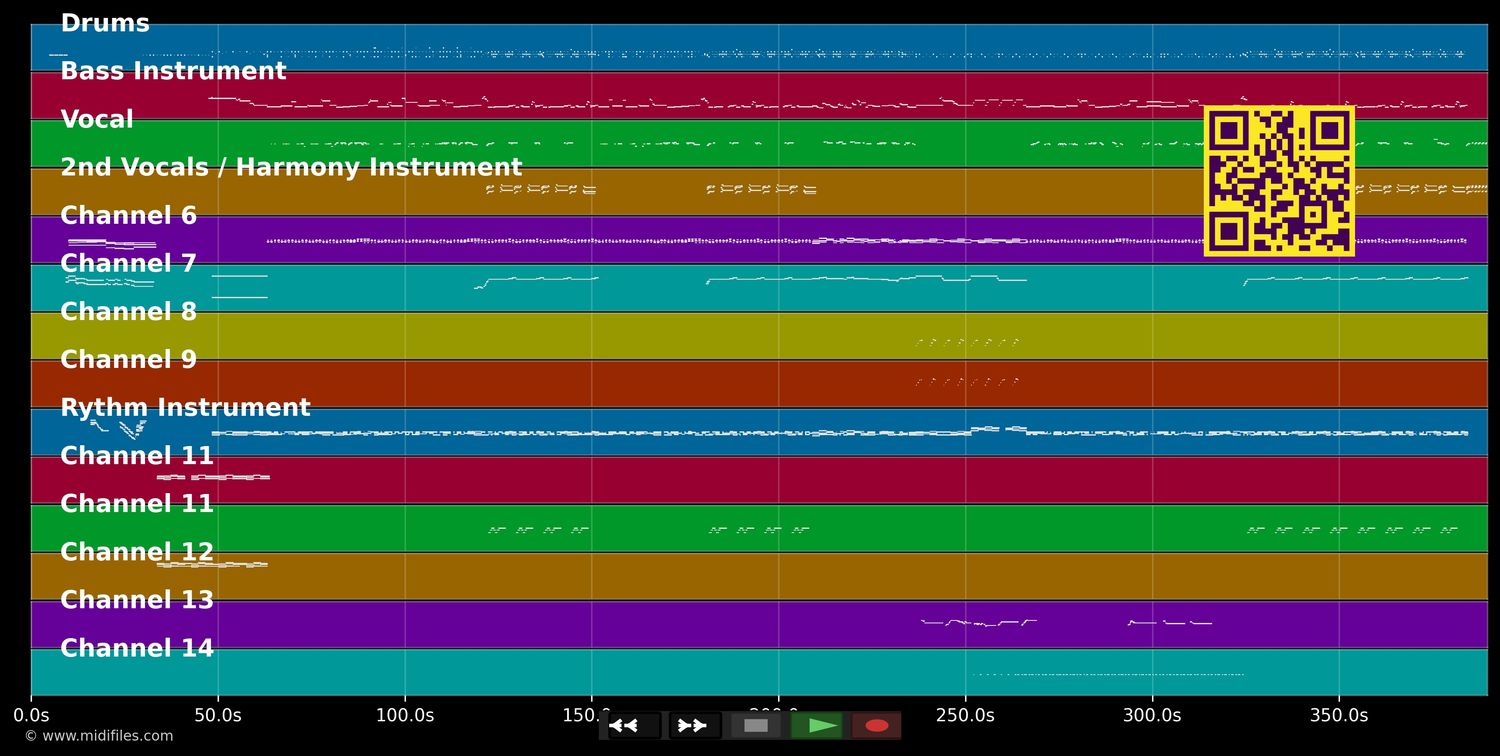Select the 2nd Vocals / Harmony Instrument label

(291, 167)
